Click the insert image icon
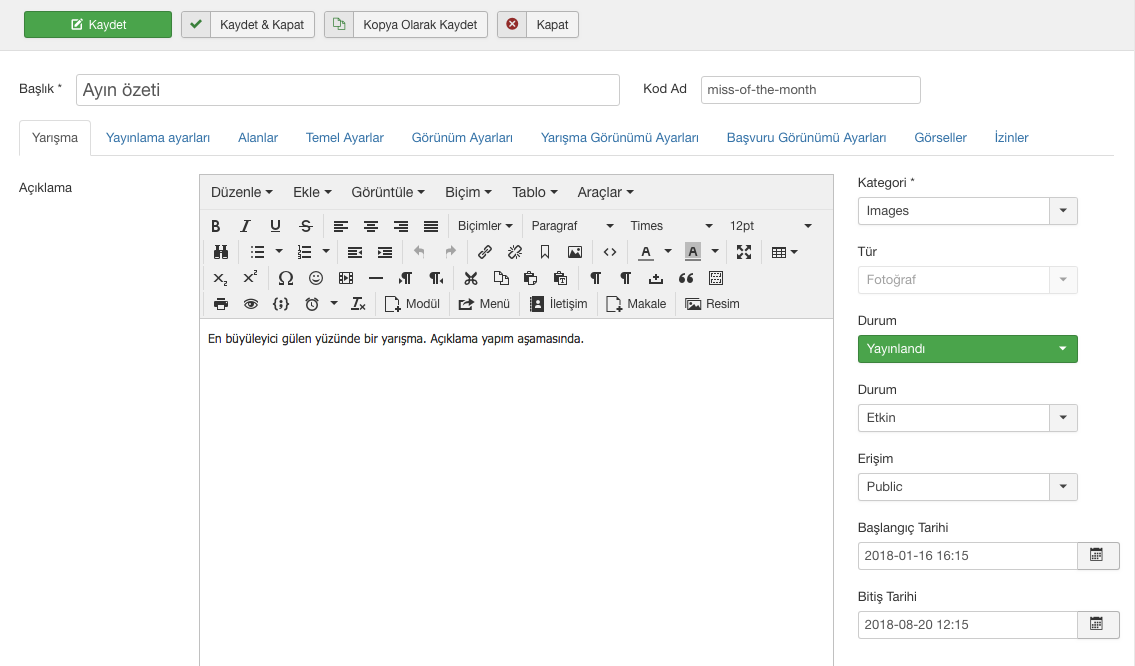This screenshot has width=1135, height=666. (x=575, y=252)
